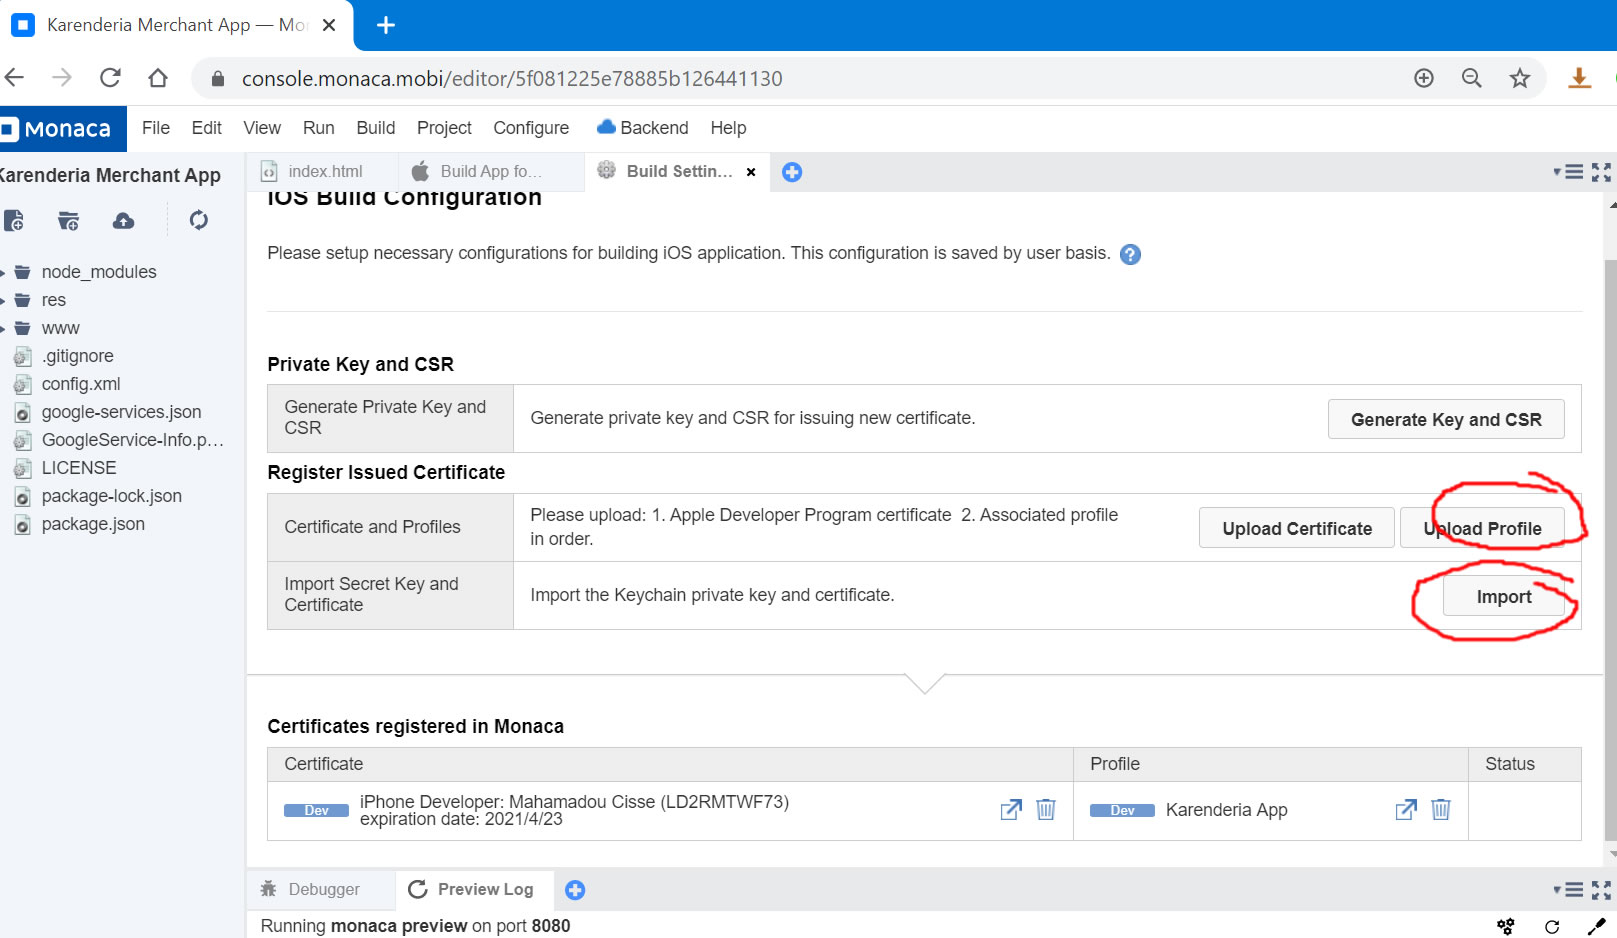The width and height of the screenshot is (1617, 938).
Task: Expand the www folder
Action: pyautogui.click(x=4, y=328)
